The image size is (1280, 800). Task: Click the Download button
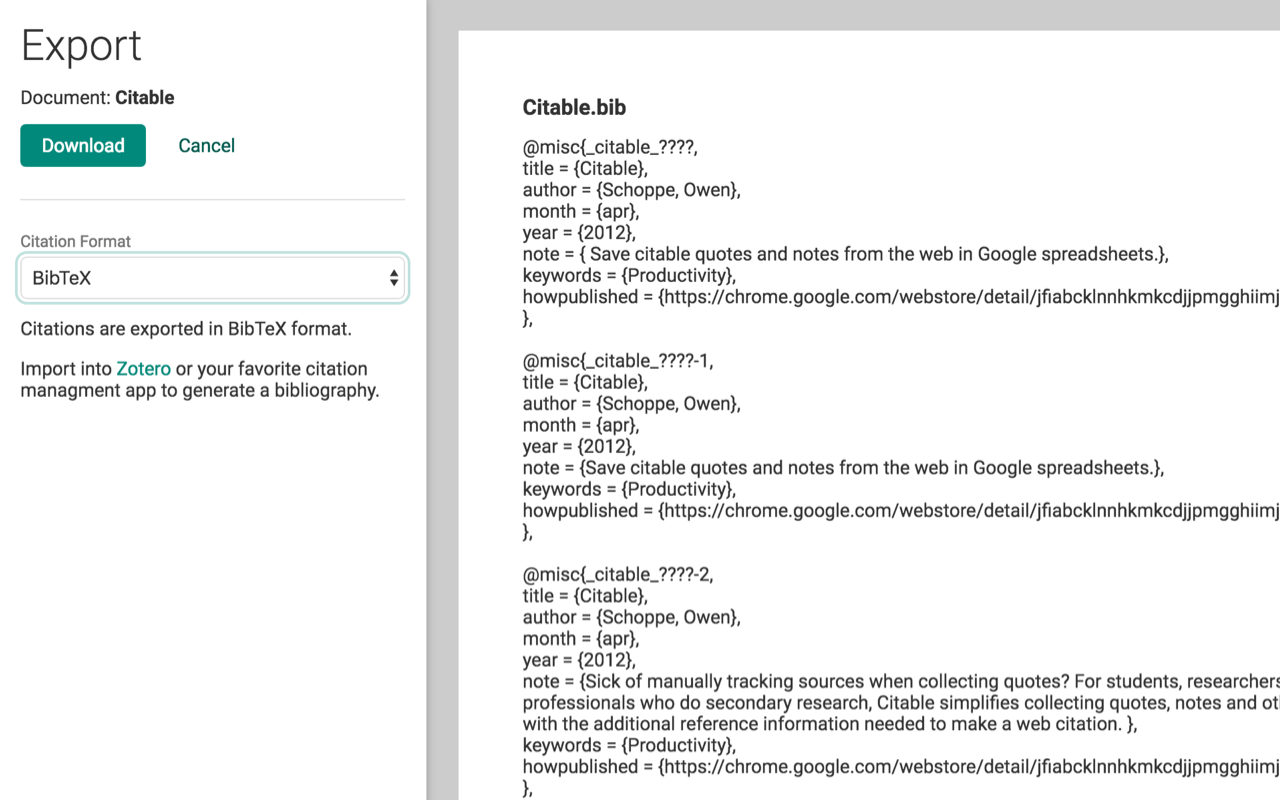coord(83,145)
